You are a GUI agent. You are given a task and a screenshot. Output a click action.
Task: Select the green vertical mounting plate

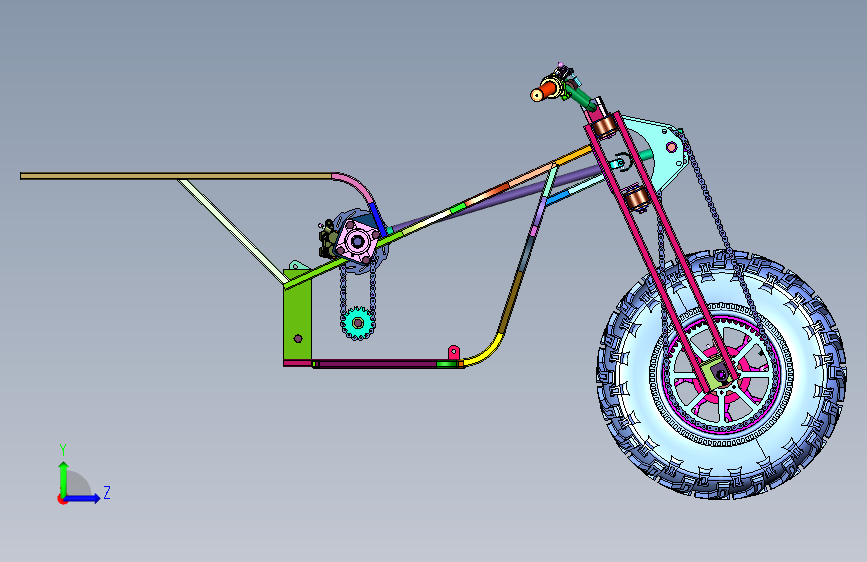(297, 317)
